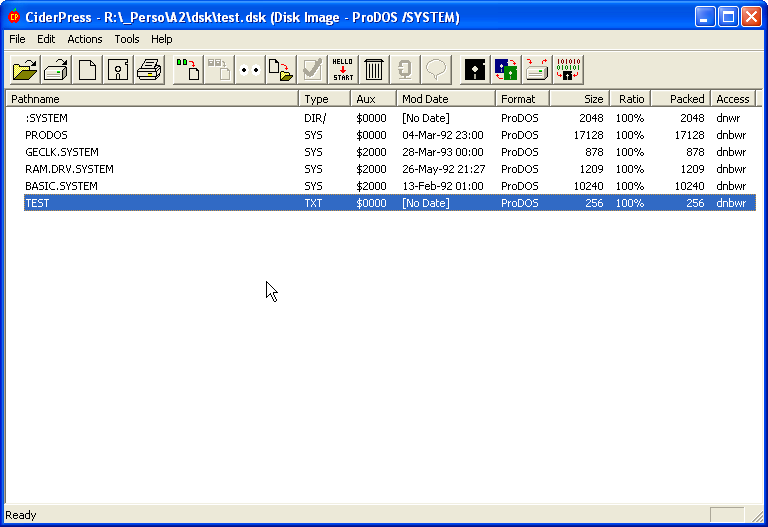Click the 10240 size value for BASIC.SYSTEM

coord(588,186)
